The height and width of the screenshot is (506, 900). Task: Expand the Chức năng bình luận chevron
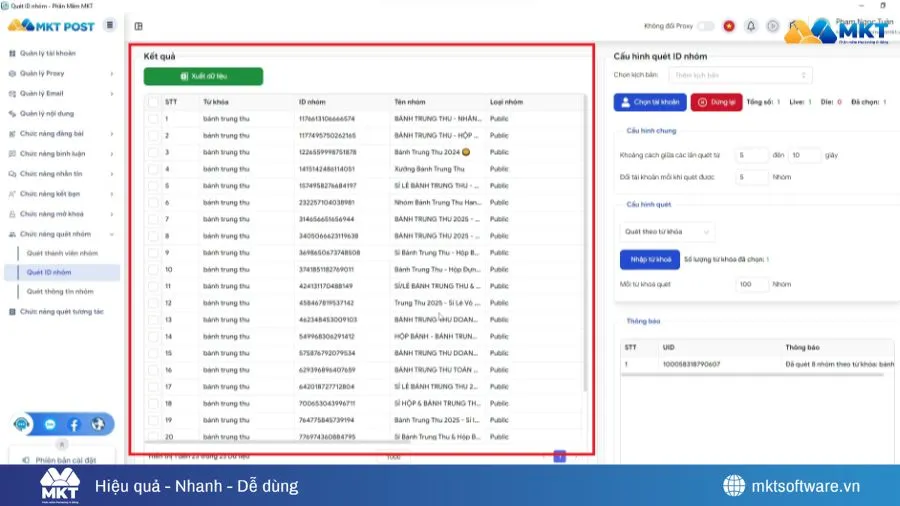coord(112,154)
